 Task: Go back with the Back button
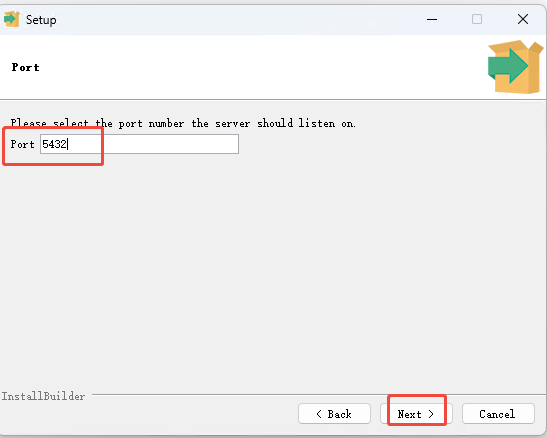(x=334, y=414)
